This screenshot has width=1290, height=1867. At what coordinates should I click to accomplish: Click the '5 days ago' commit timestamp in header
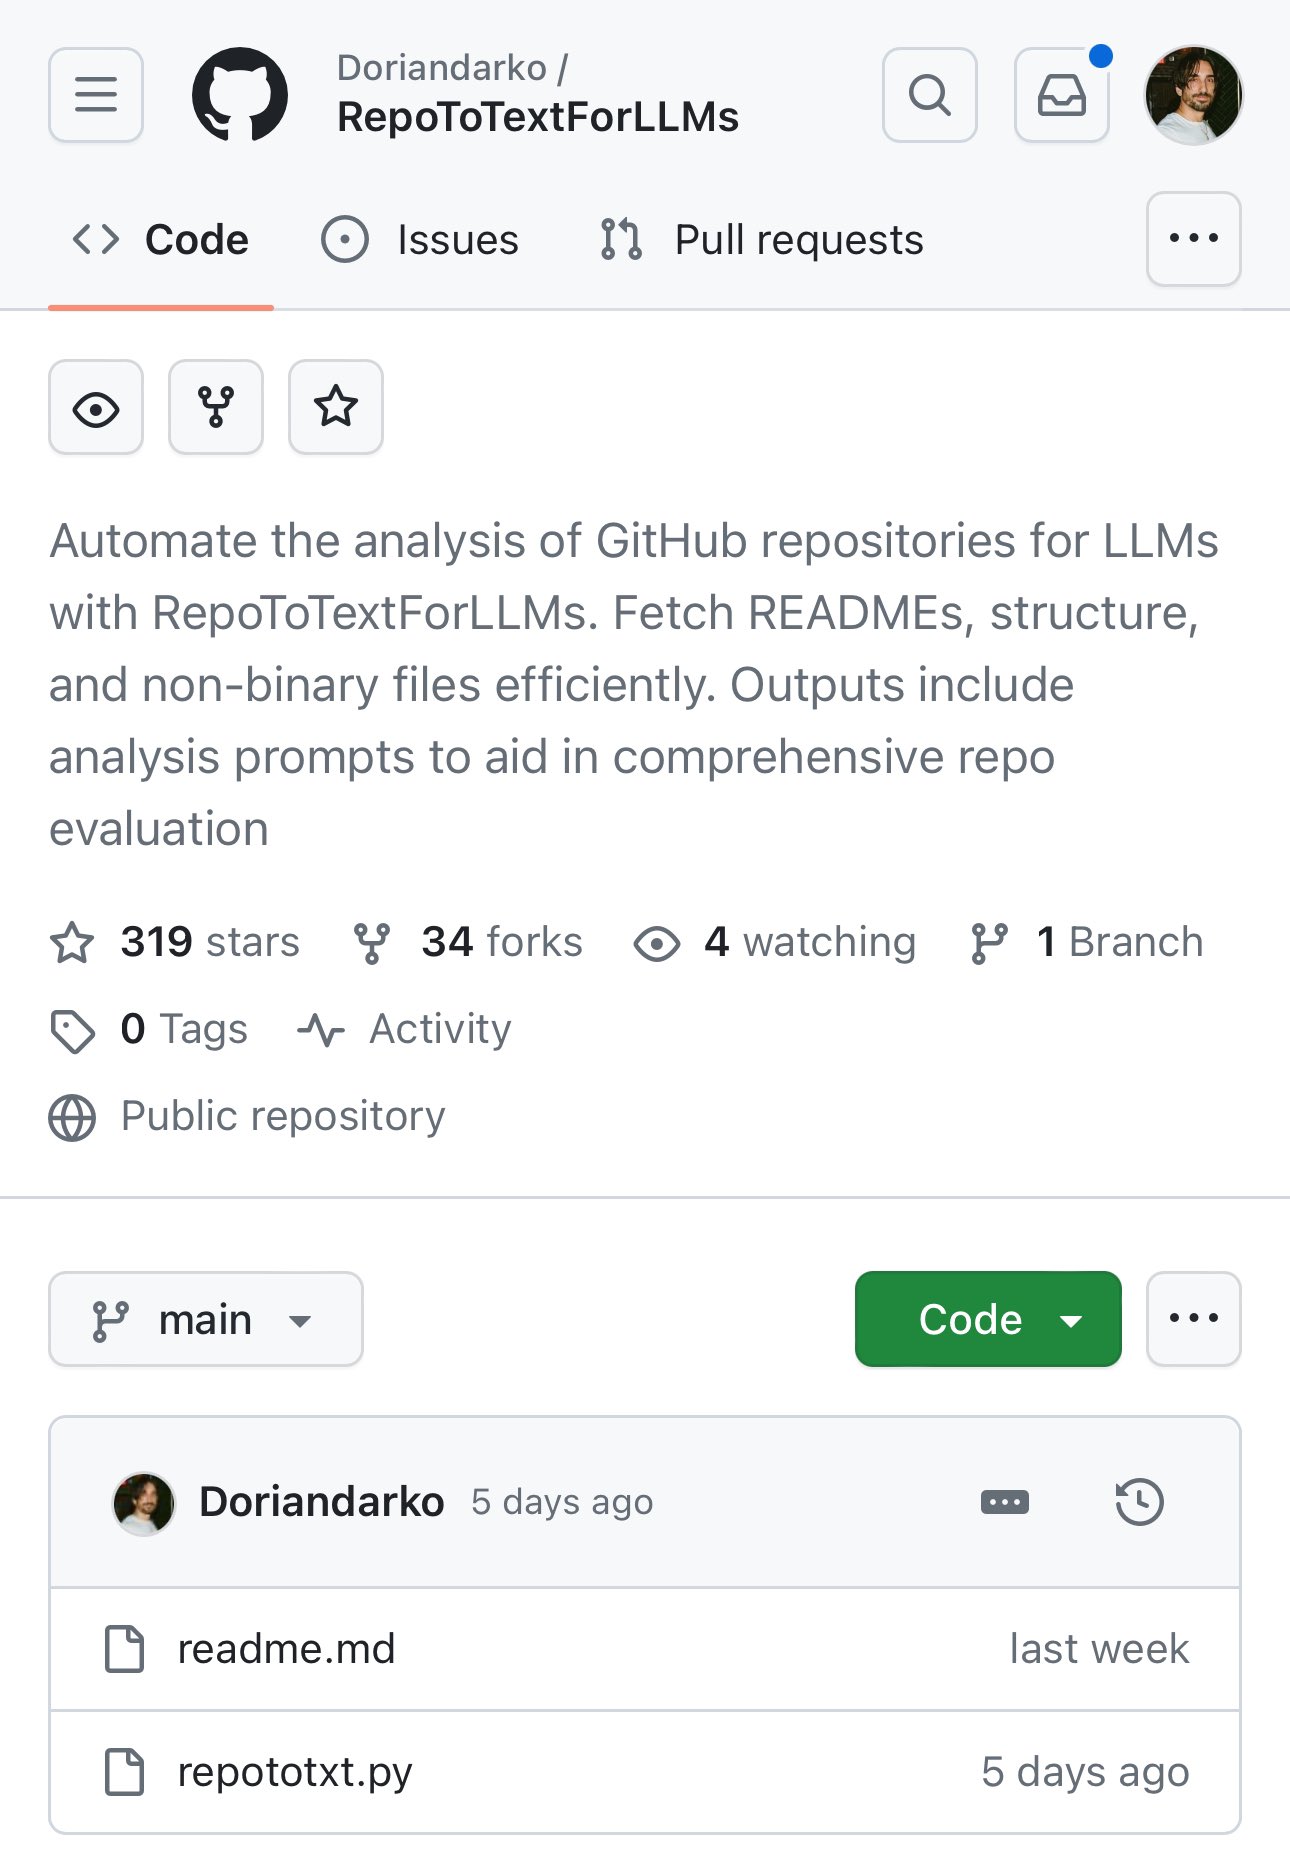click(562, 1502)
